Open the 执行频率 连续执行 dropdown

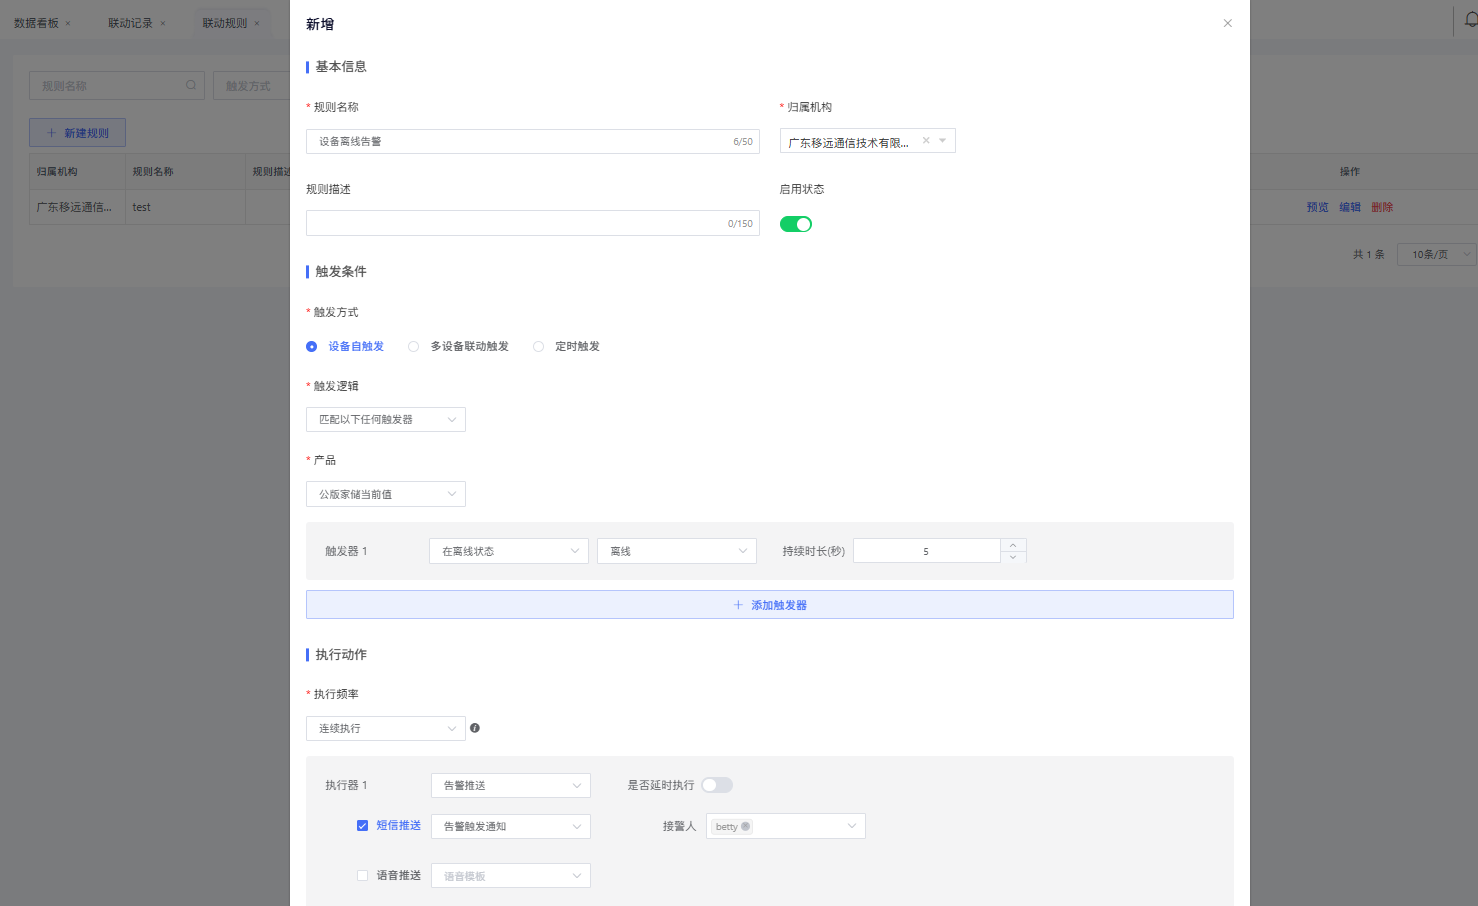(385, 728)
